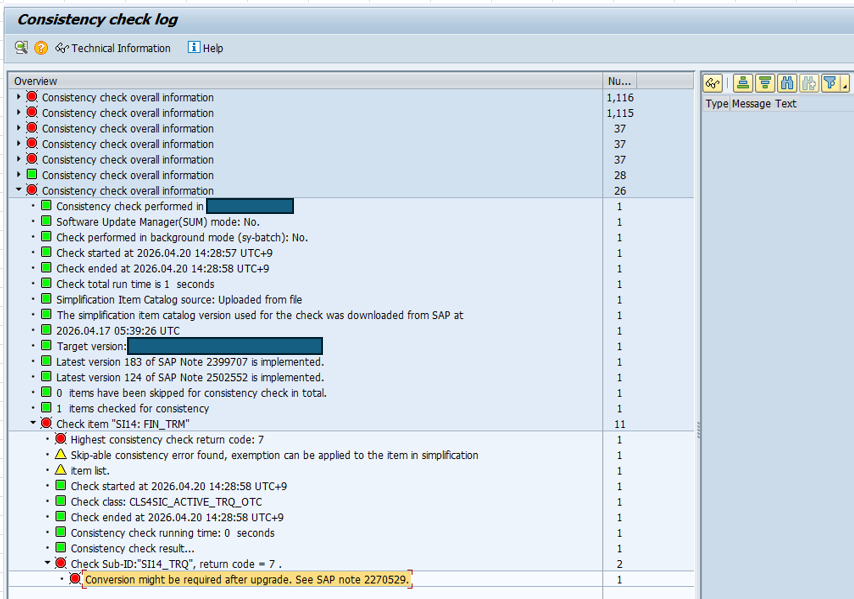Image resolution: width=854 pixels, height=599 pixels.
Task: Click red status icon of 1,116 messages row
Action: [x=32, y=97]
